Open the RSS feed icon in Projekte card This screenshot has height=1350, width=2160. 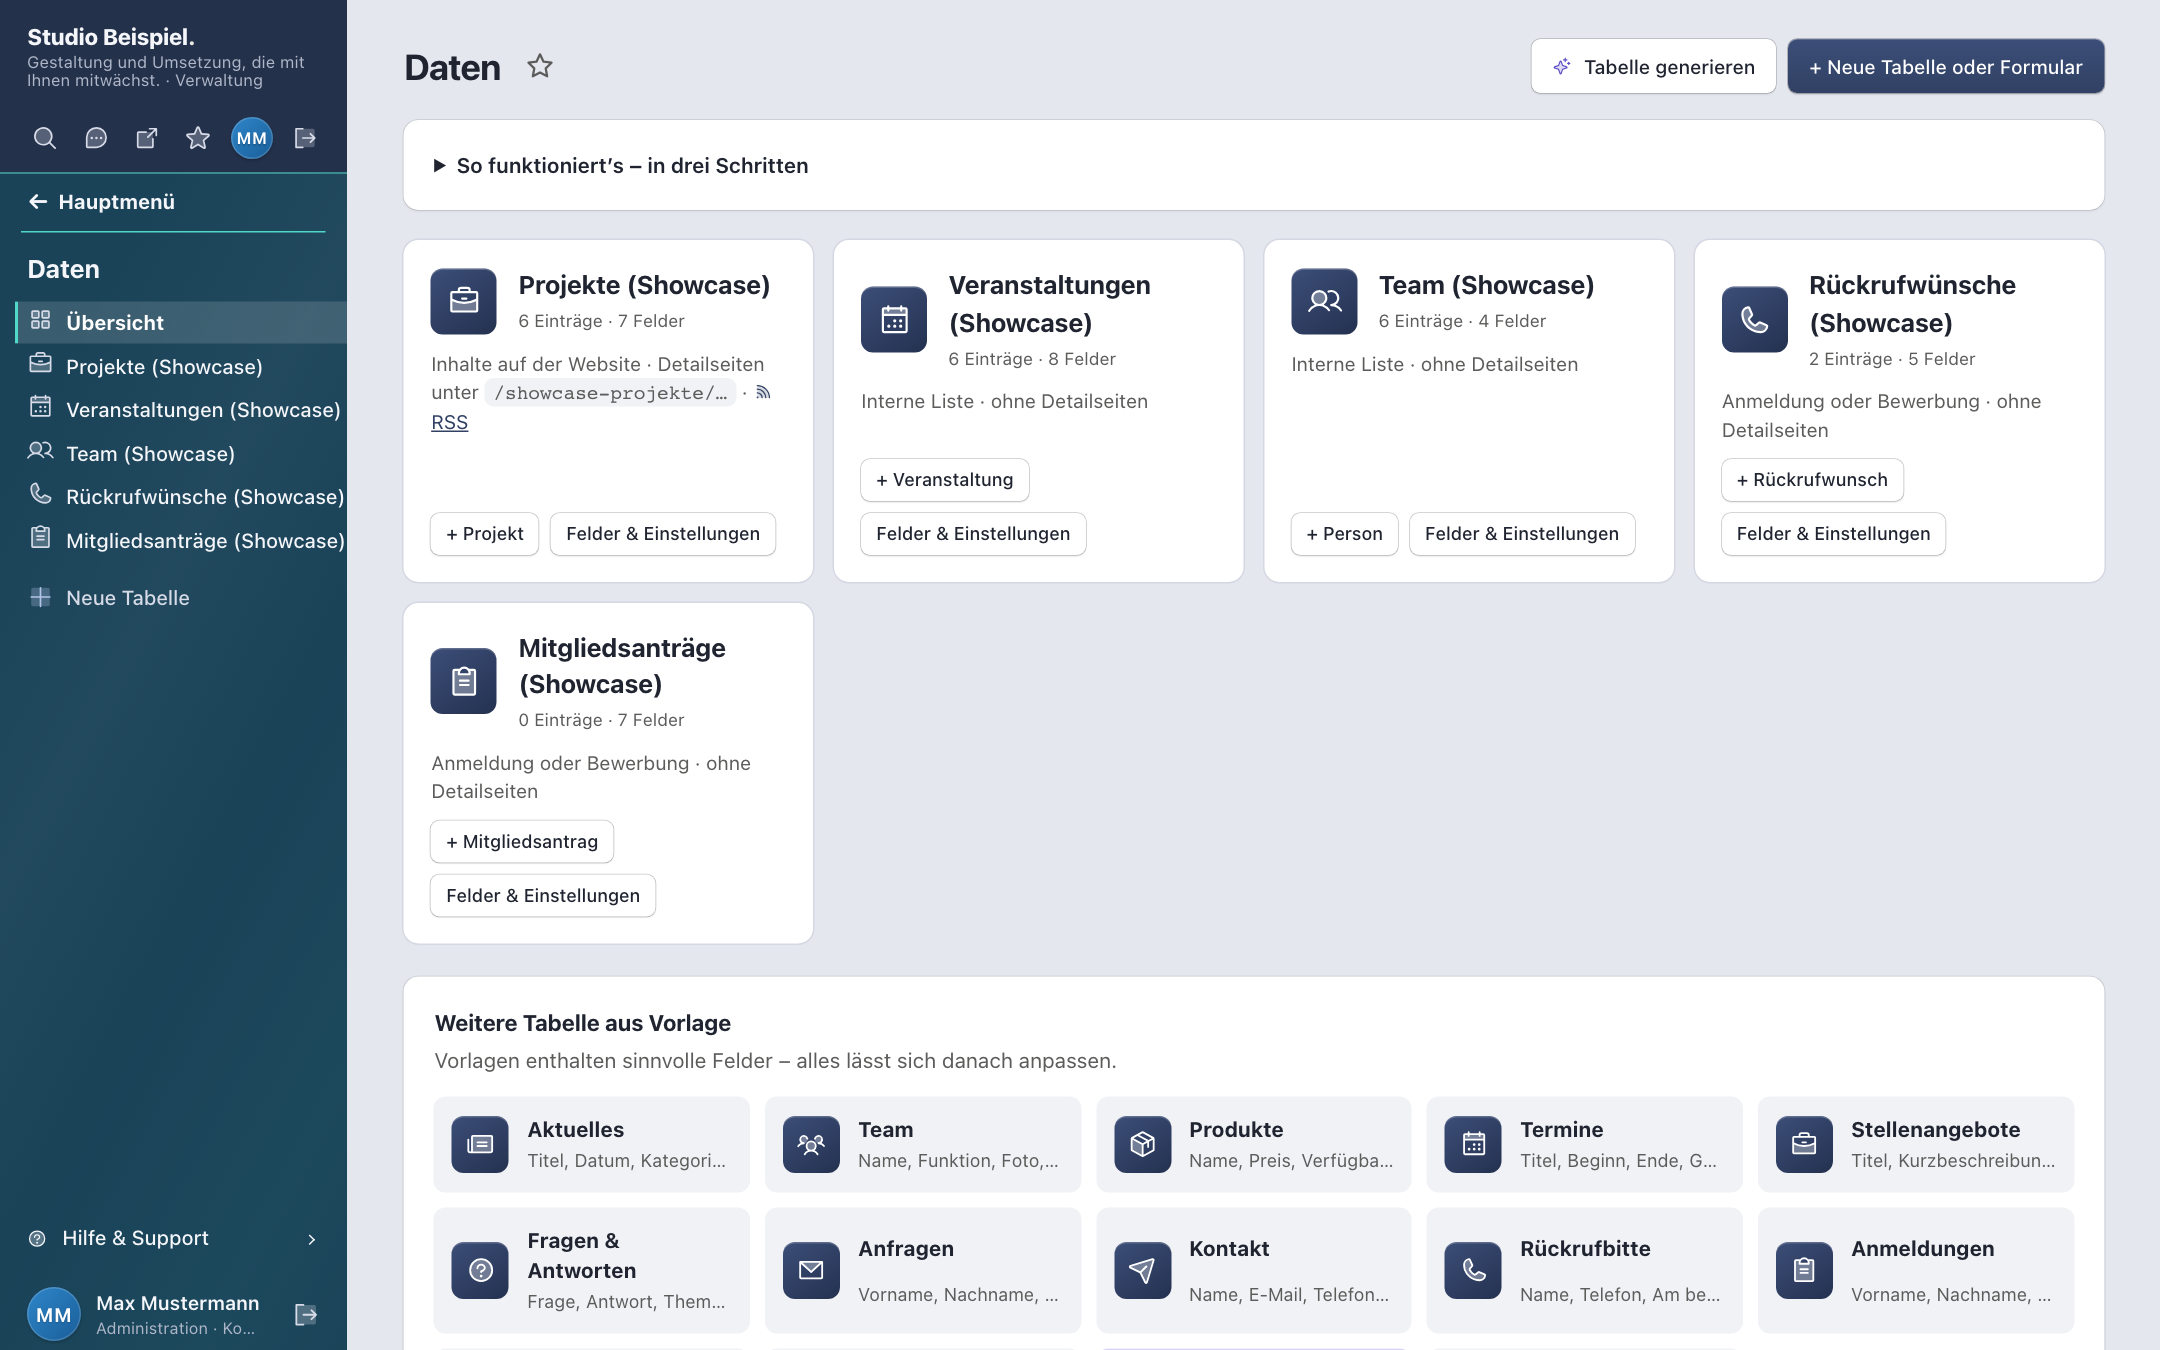(763, 392)
